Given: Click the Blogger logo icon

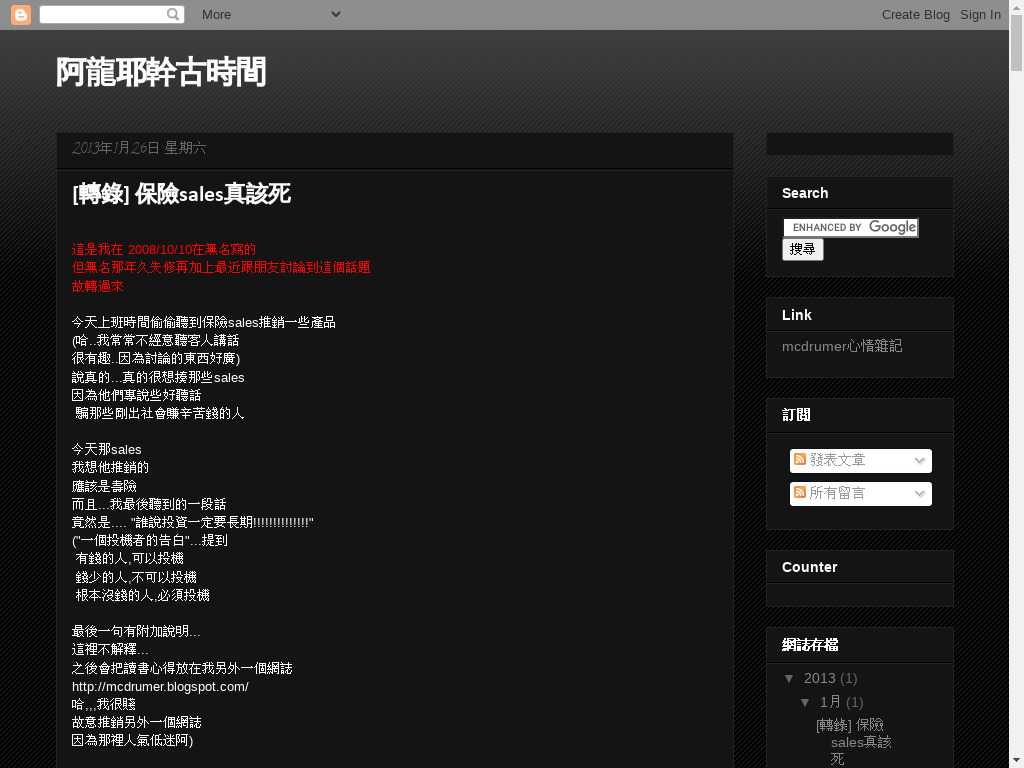Looking at the screenshot, I should (x=20, y=14).
